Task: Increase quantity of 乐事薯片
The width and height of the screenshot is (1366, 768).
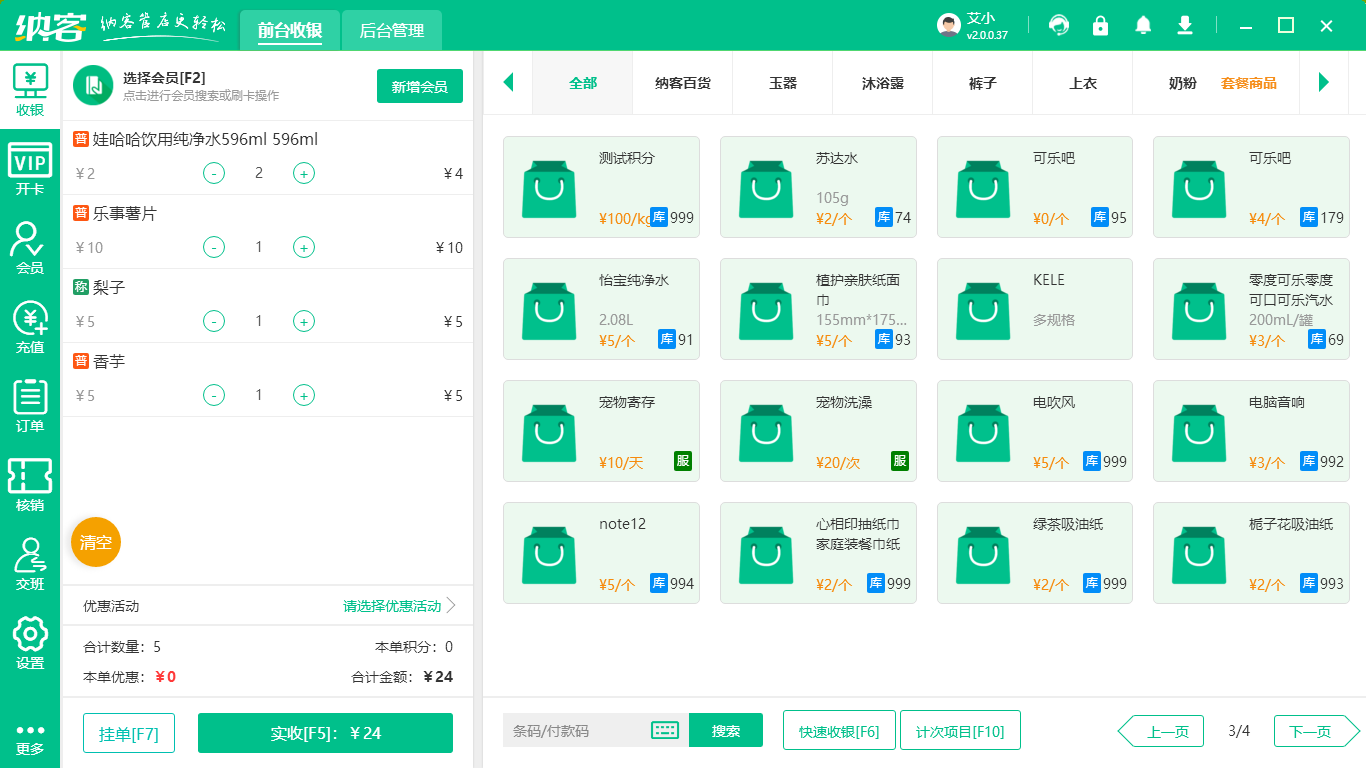Action: tap(304, 247)
